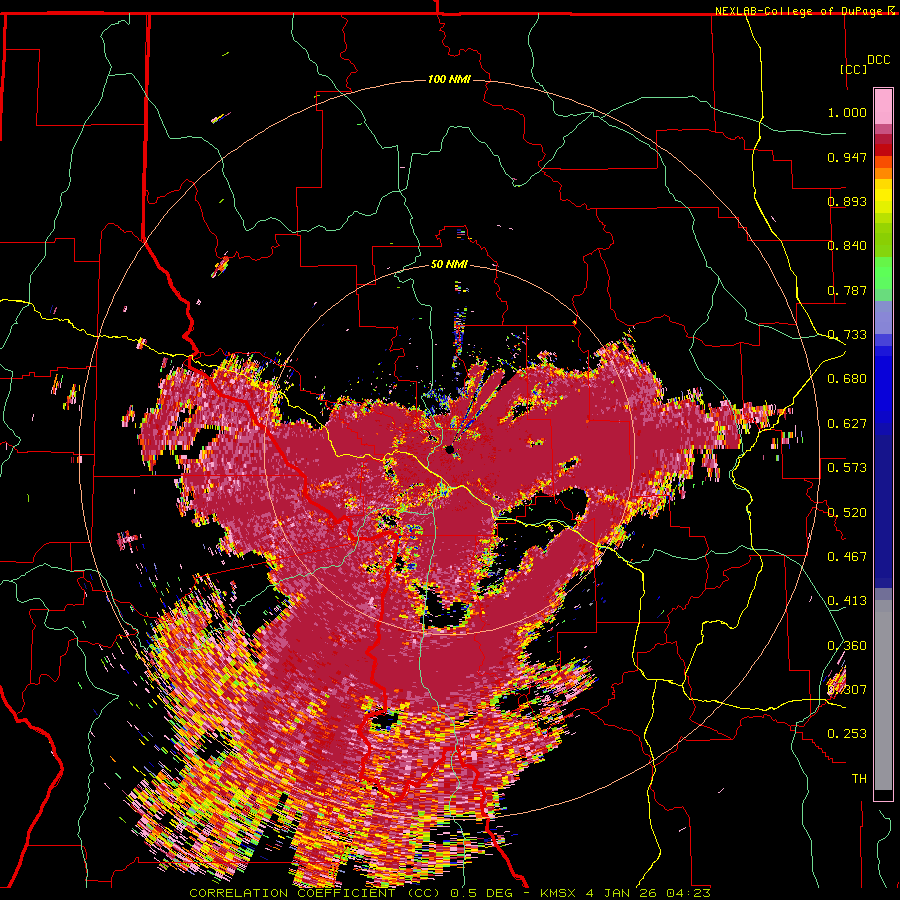Viewport: 900px width, 900px height.
Task: Click the 100 NMI range ring label
Action: tap(449, 79)
